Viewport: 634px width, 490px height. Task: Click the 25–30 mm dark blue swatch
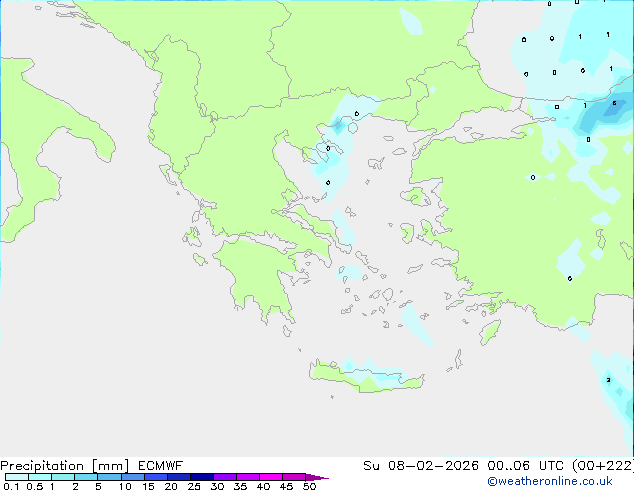pyautogui.click(x=201, y=477)
